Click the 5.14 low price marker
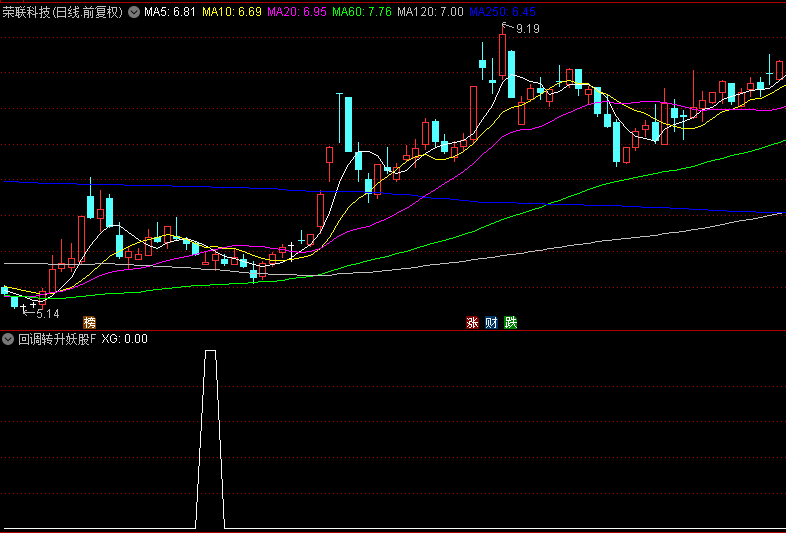Image resolution: width=786 pixels, height=533 pixels. pos(47,313)
